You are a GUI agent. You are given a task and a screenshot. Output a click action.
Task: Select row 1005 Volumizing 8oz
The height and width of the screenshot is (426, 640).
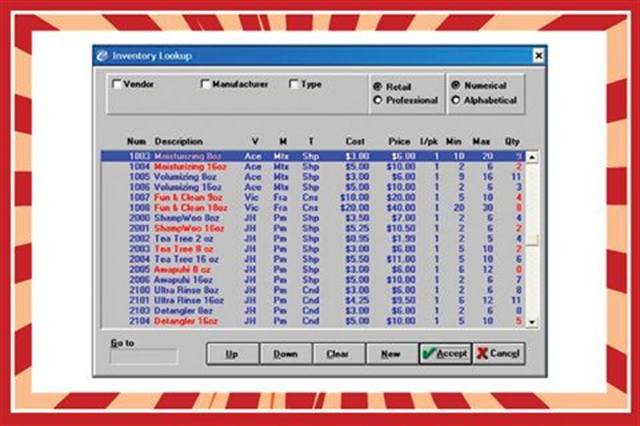click(x=313, y=177)
